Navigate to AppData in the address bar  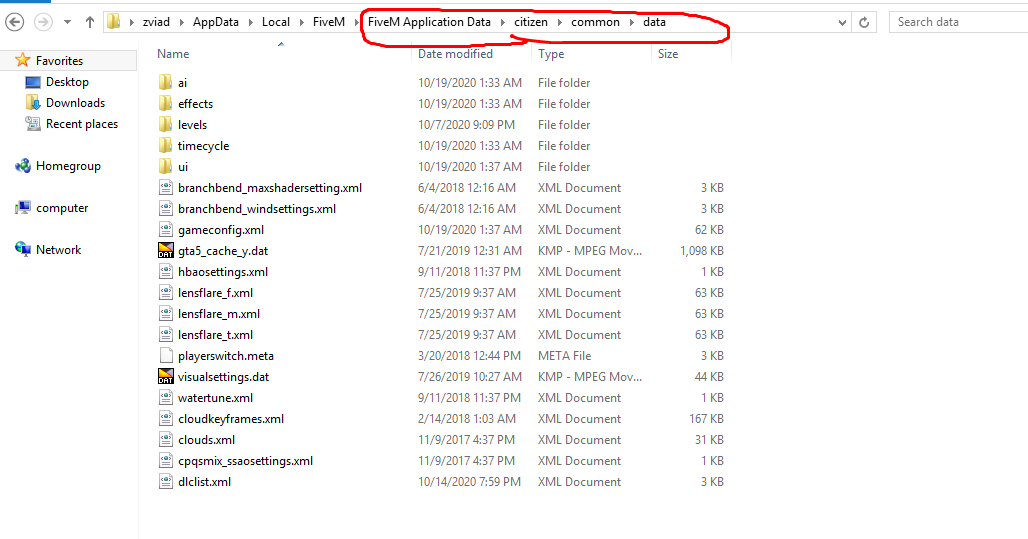click(x=216, y=22)
